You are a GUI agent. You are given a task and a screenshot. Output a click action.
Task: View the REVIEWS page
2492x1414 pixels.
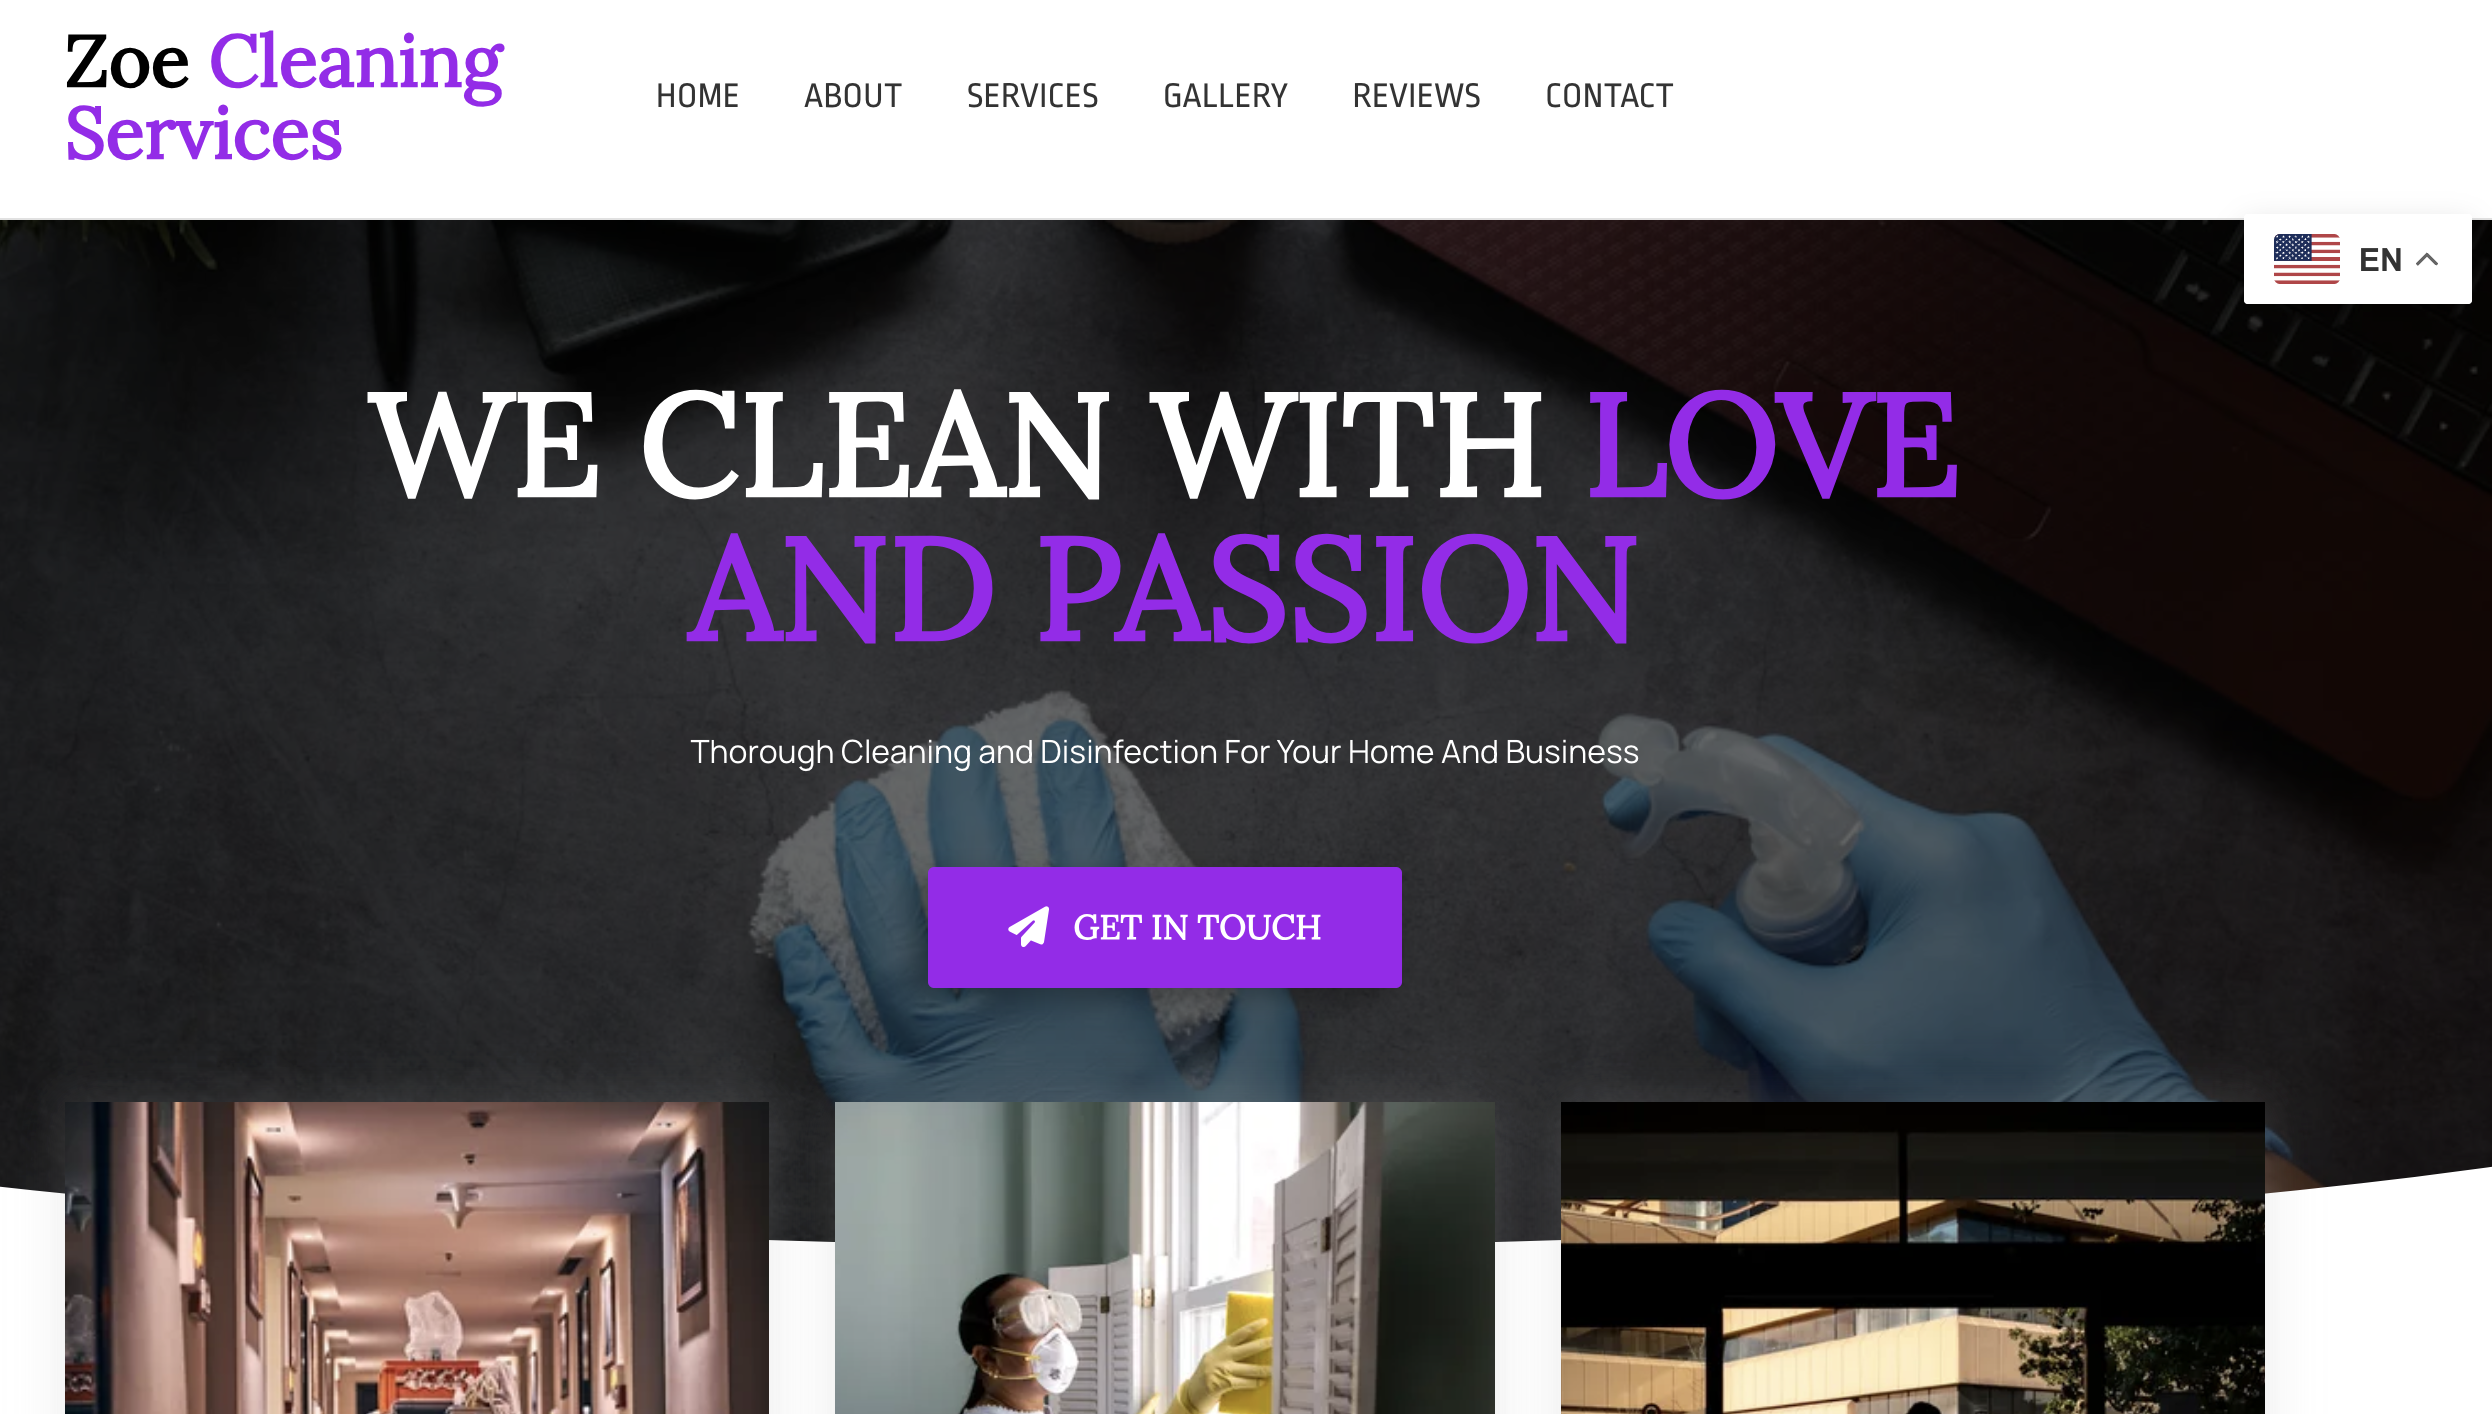click(1416, 96)
